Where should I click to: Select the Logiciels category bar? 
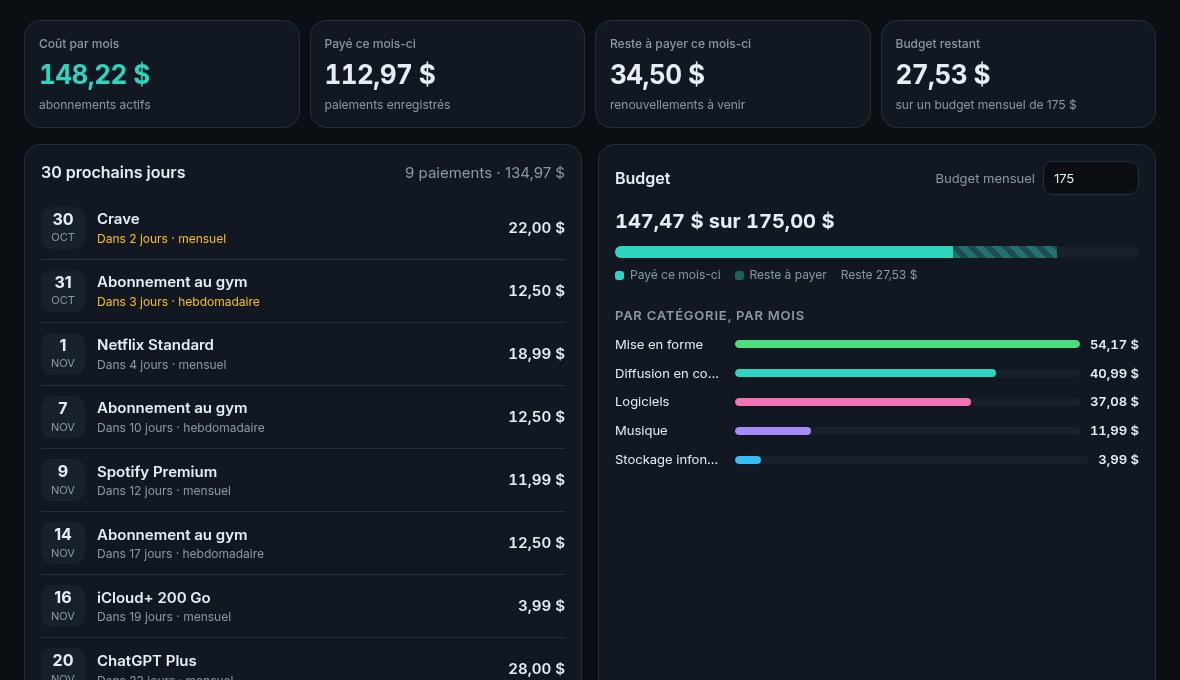tap(907, 402)
